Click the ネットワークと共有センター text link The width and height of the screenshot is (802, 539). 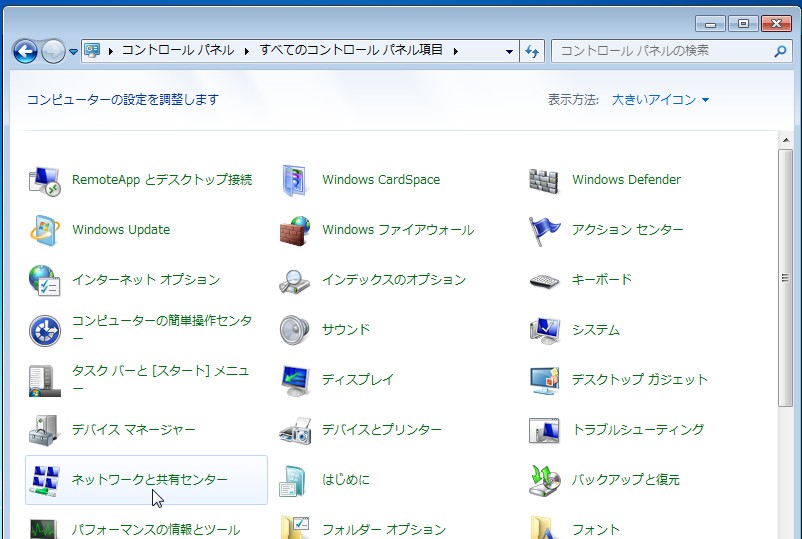click(149, 479)
